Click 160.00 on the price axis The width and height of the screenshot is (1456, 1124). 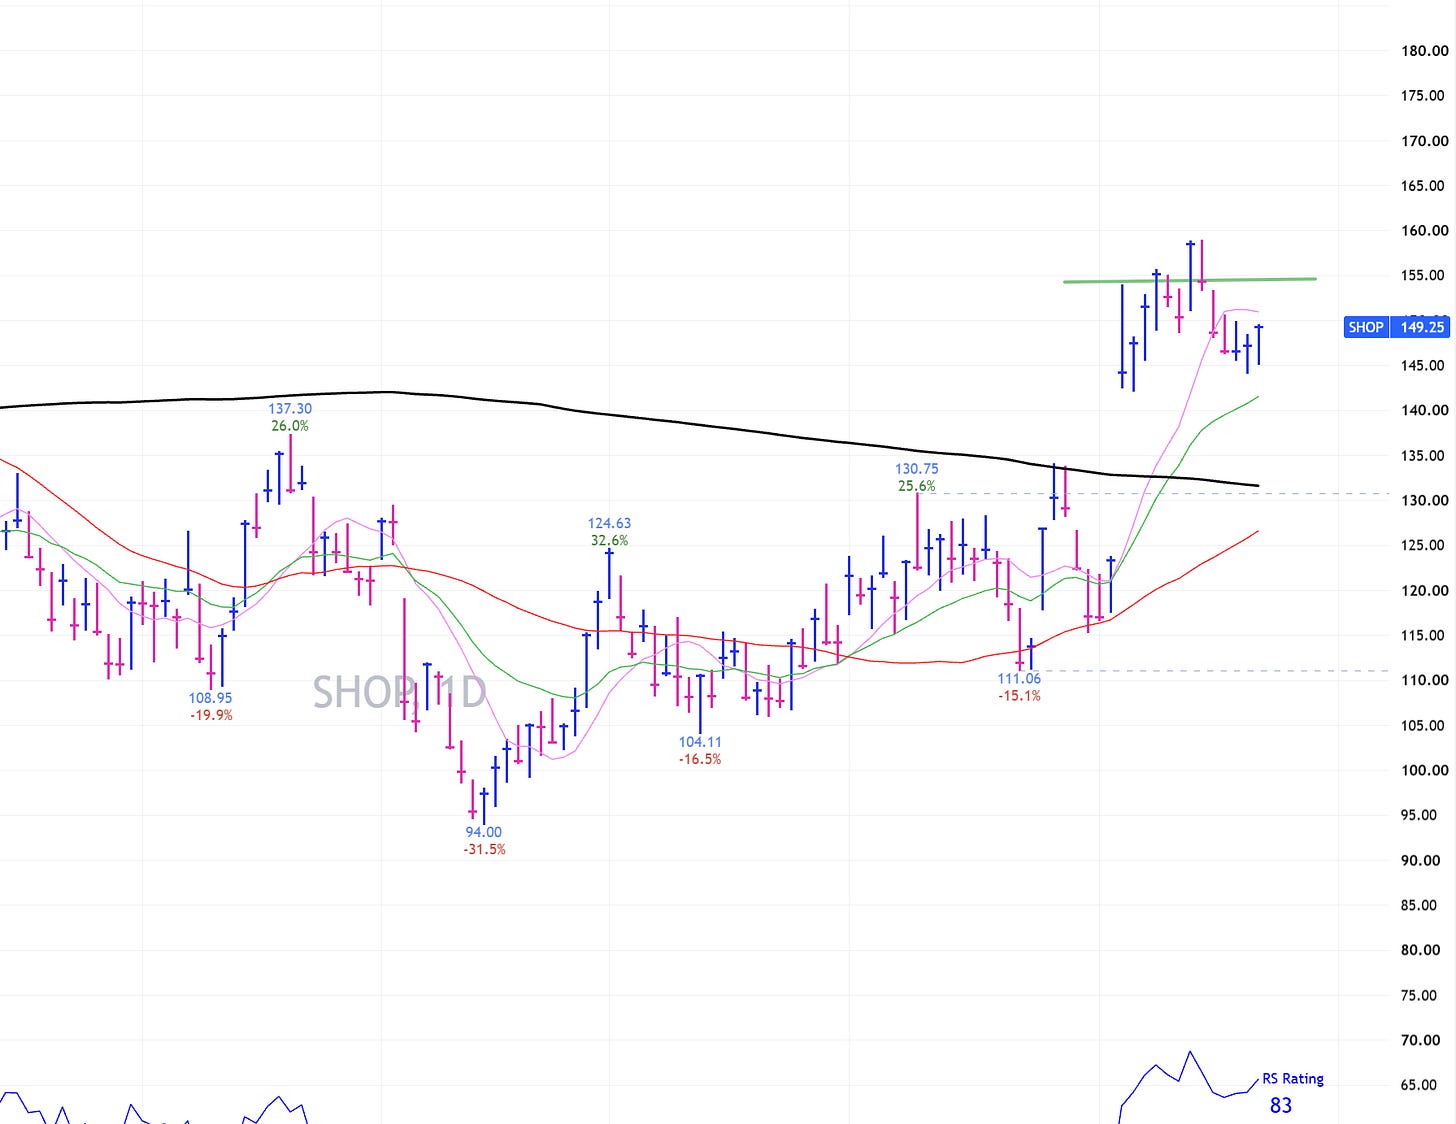click(1424, 230)
